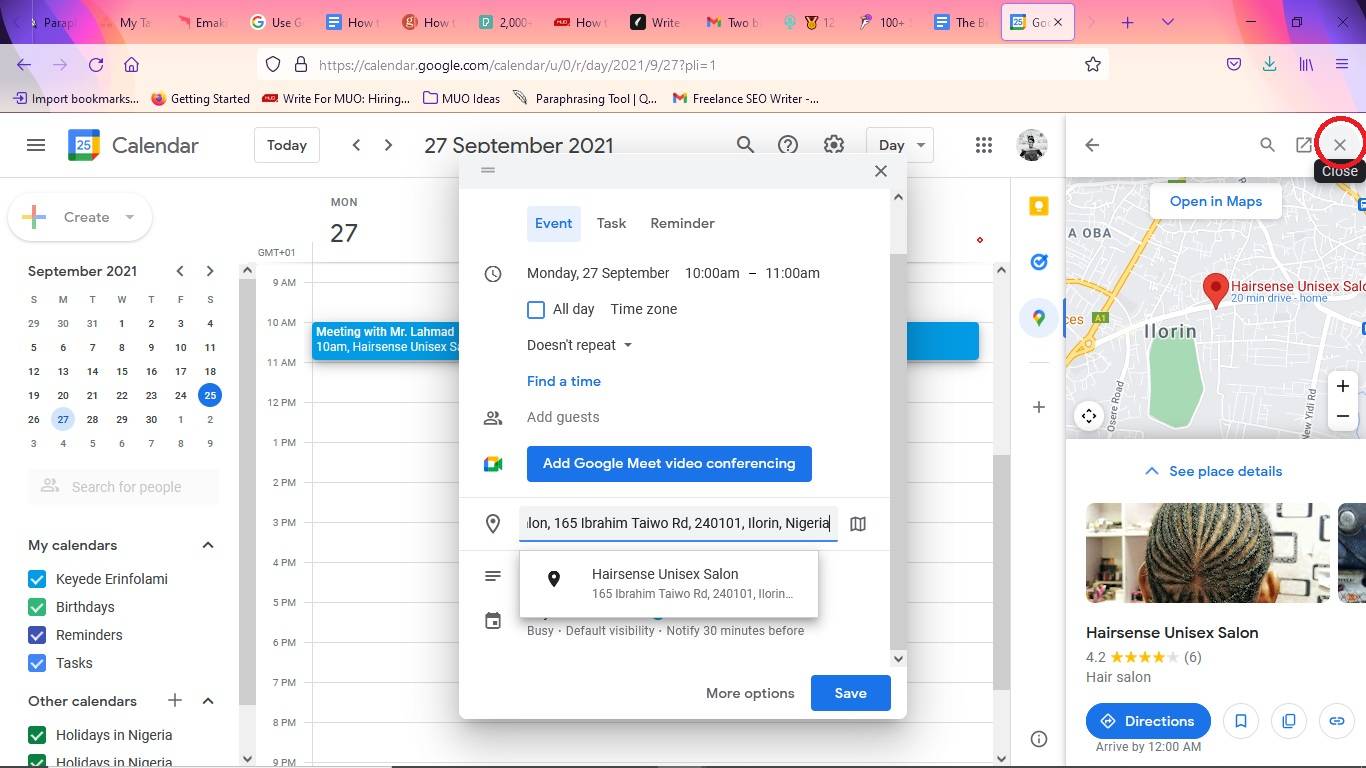Reload the browser page

[96, 65]
